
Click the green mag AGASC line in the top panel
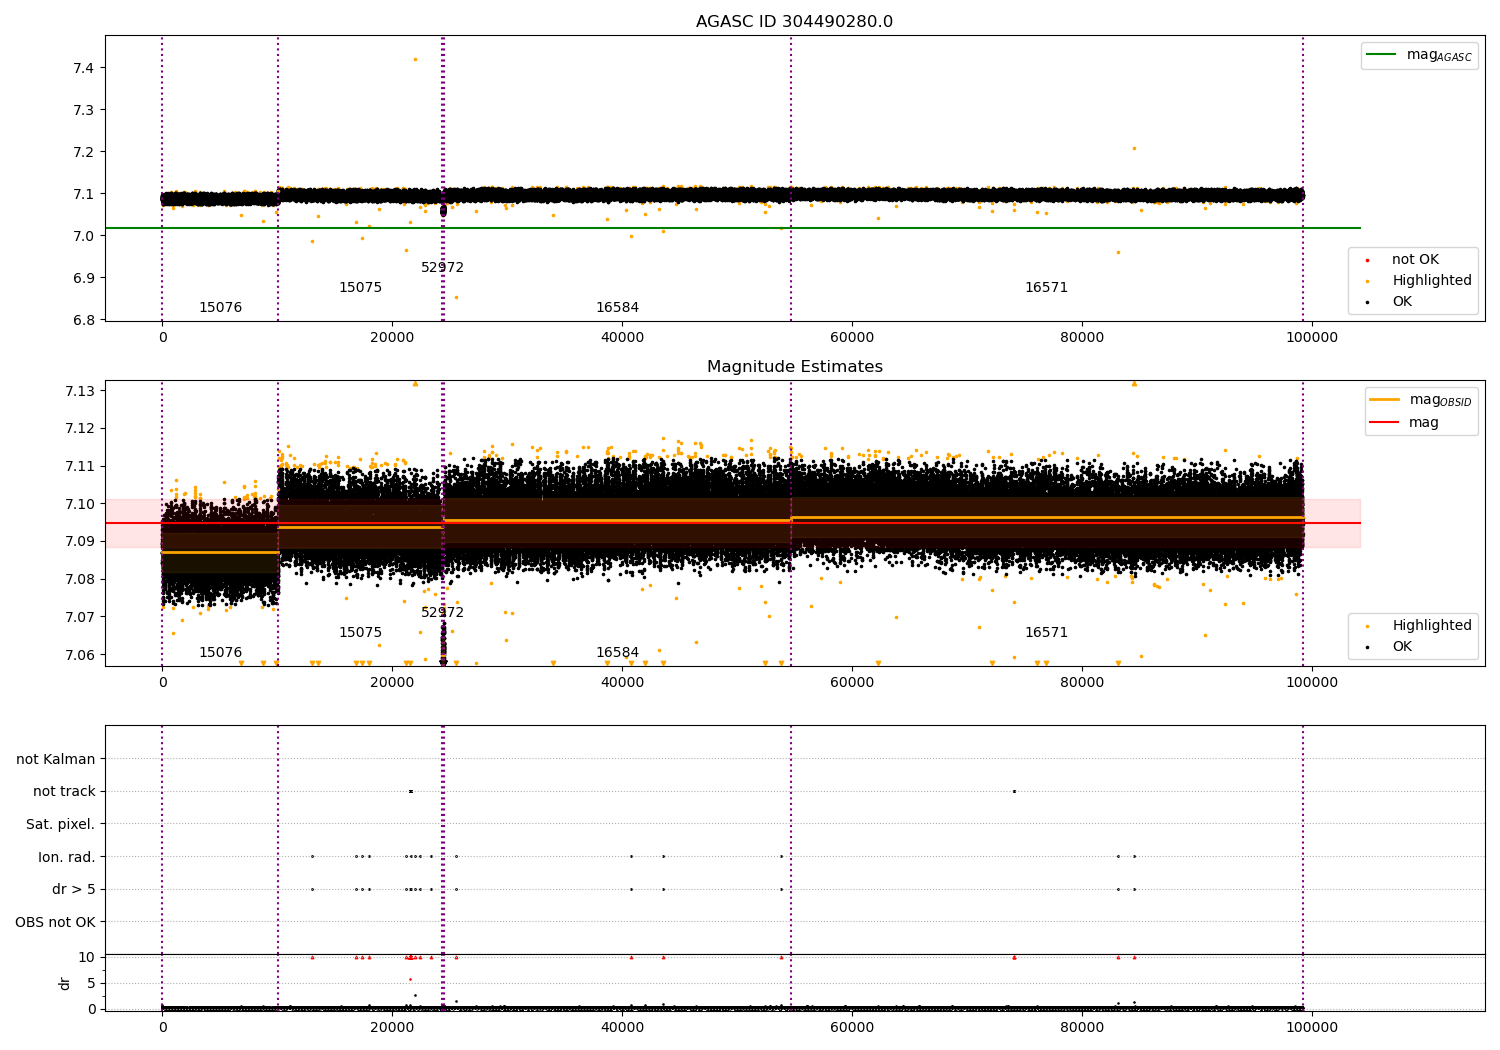(x=733, y=228)
